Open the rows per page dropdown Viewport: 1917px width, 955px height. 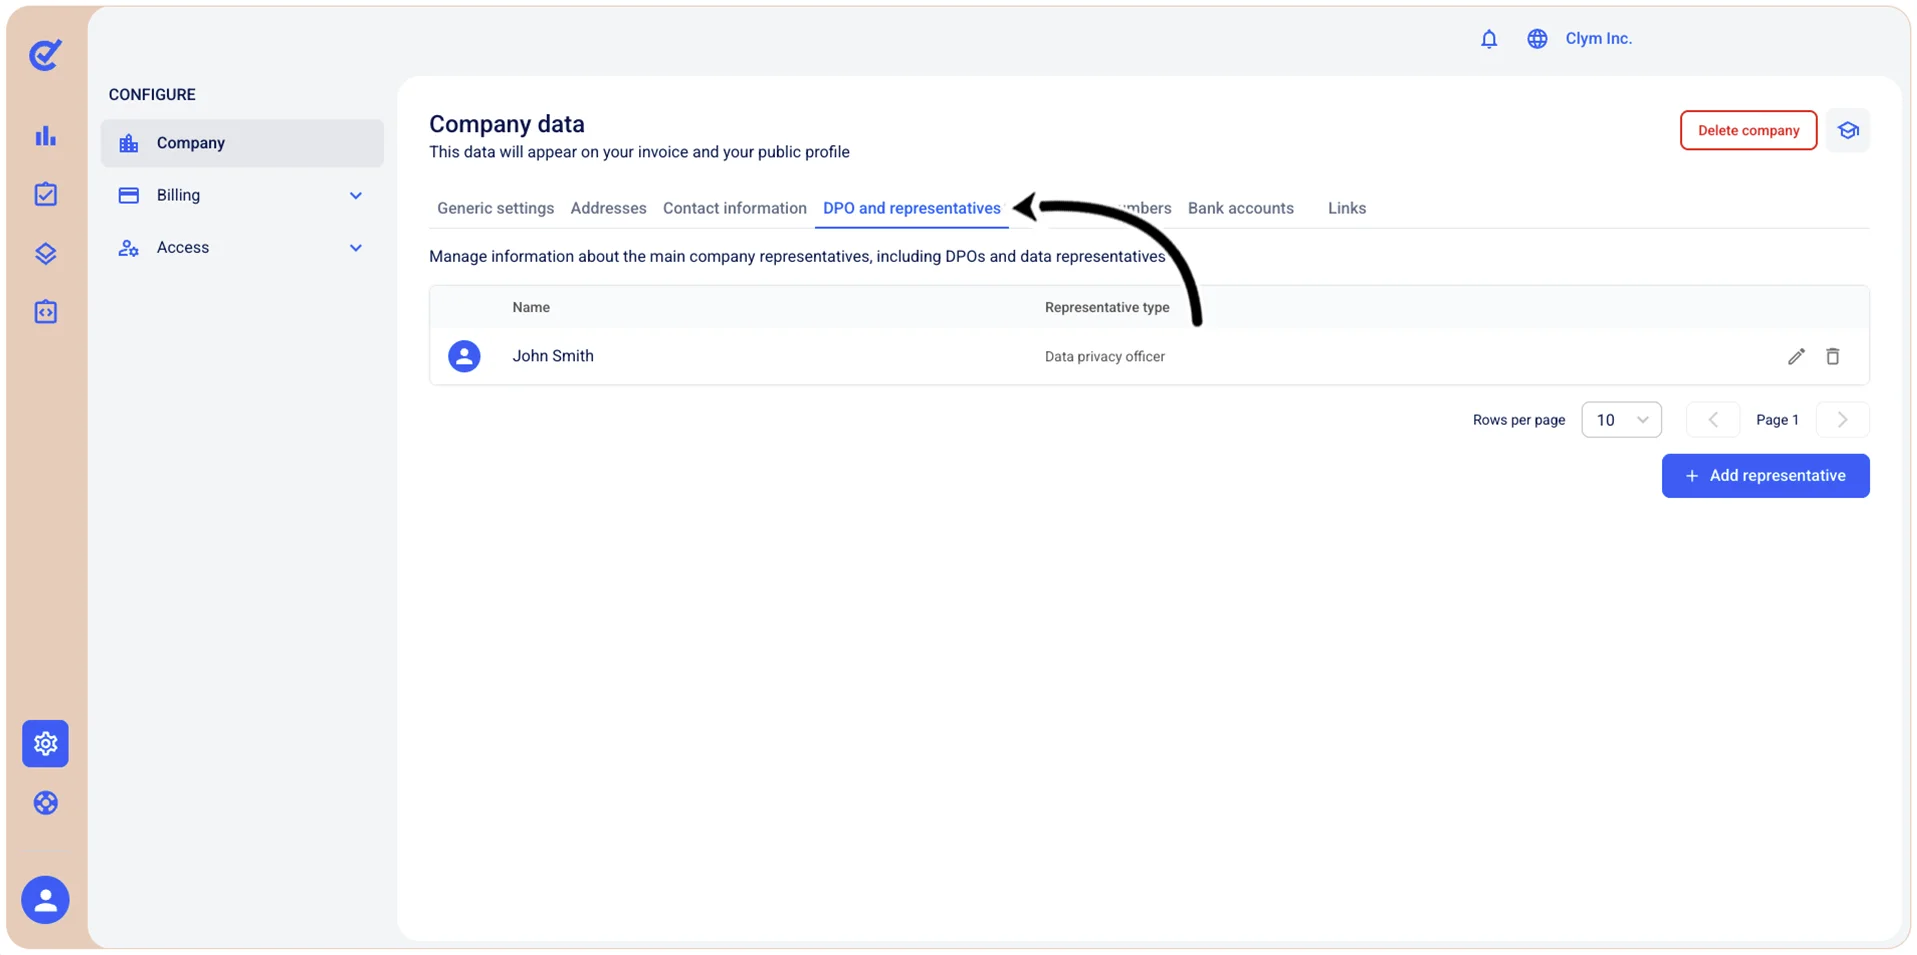[x=1621, y=420]
